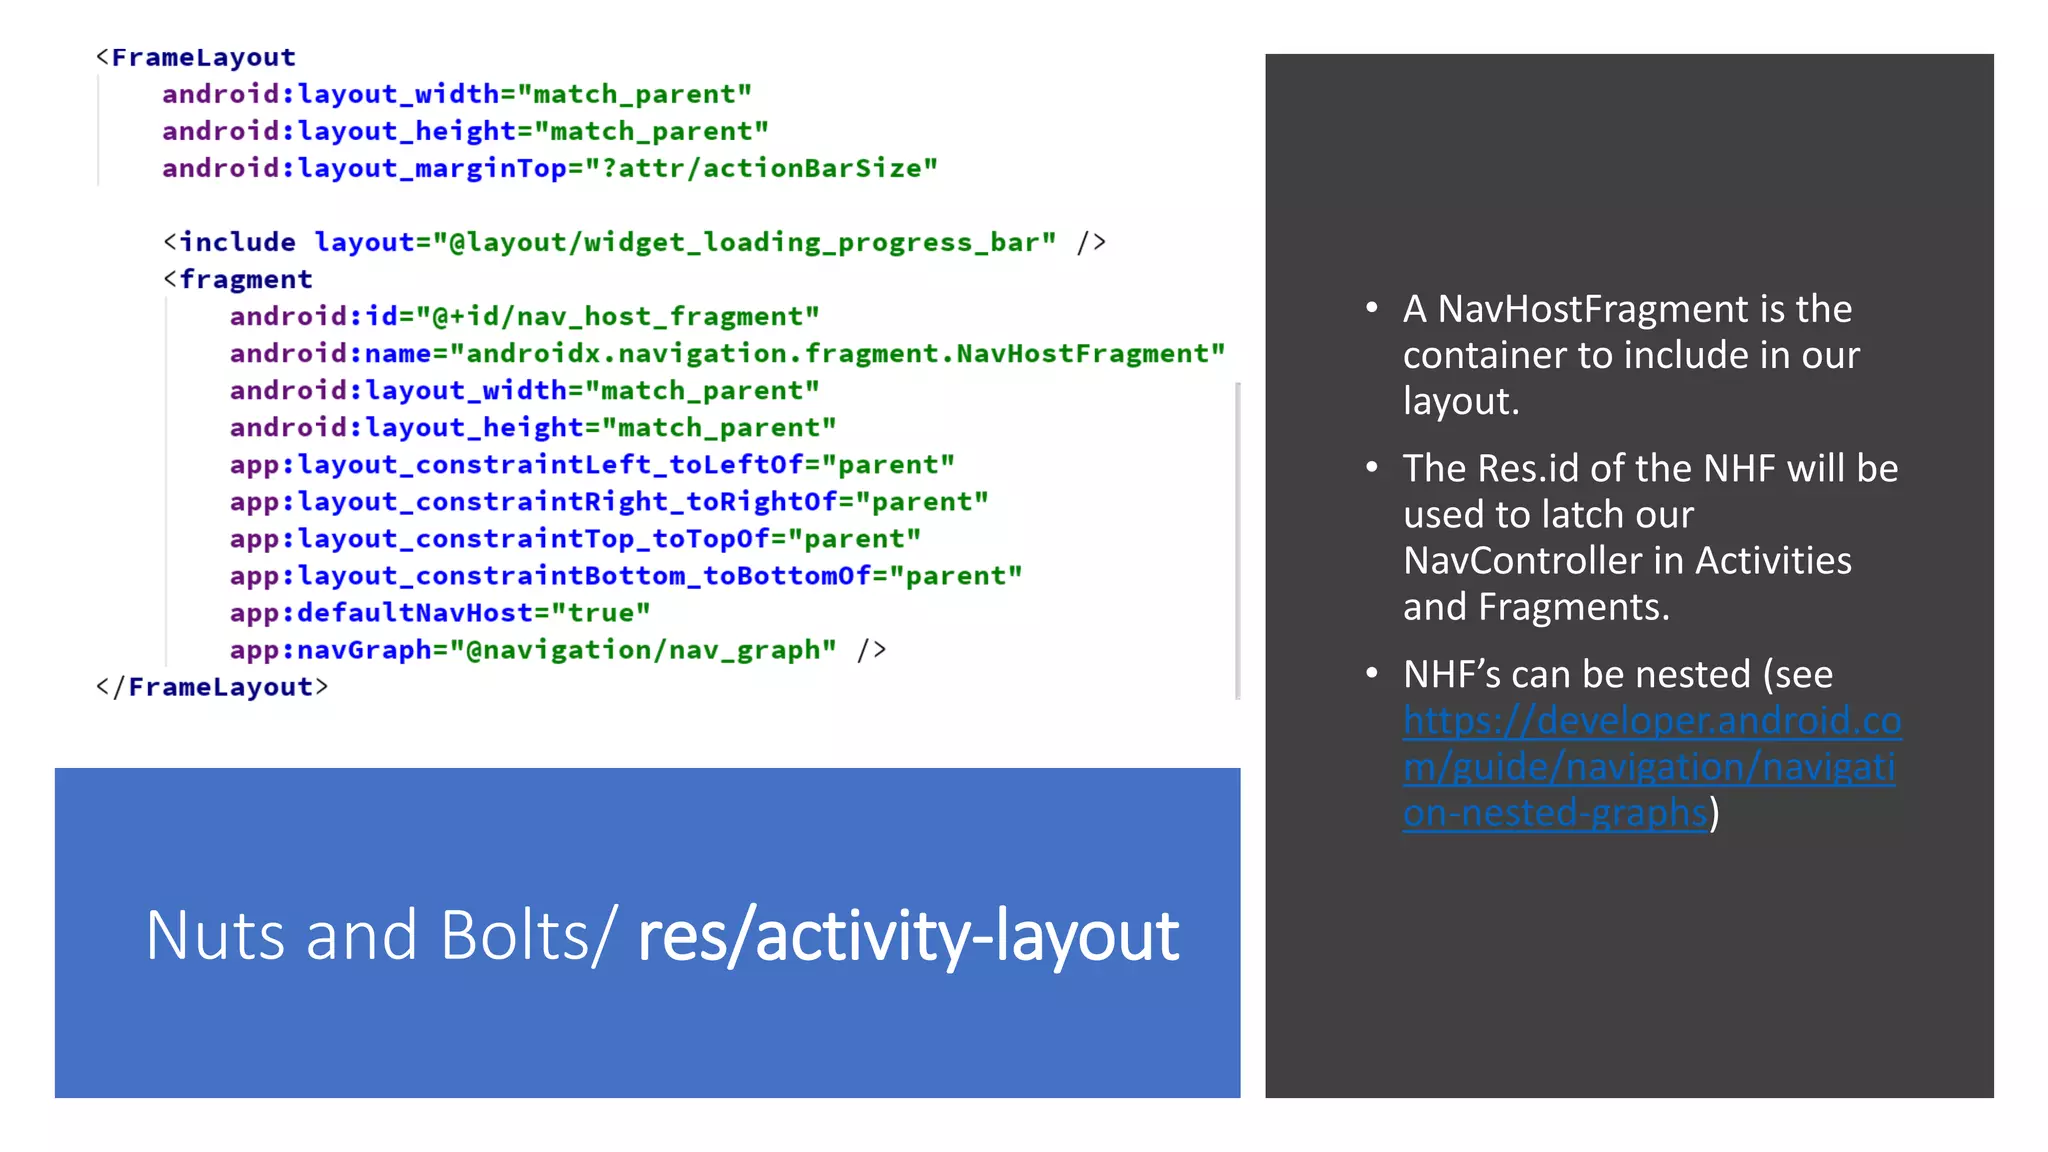Click FrameLayout's android:layout_width="match_parent" line

coord(457,94)
